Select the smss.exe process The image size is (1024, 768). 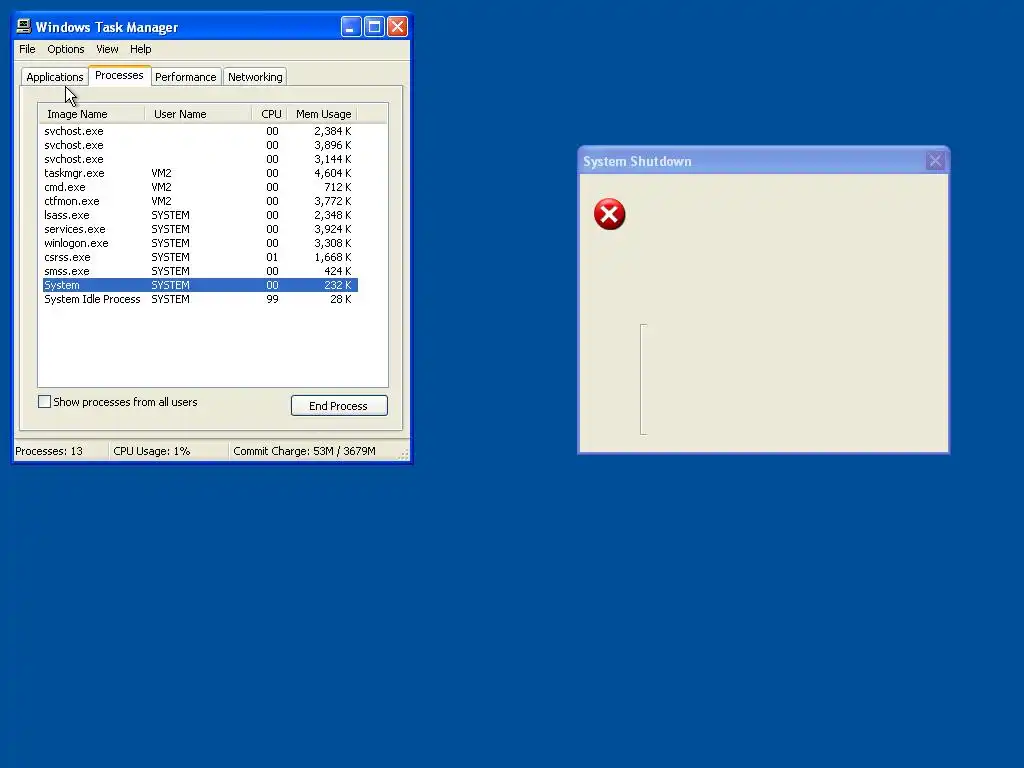point(200,271)
